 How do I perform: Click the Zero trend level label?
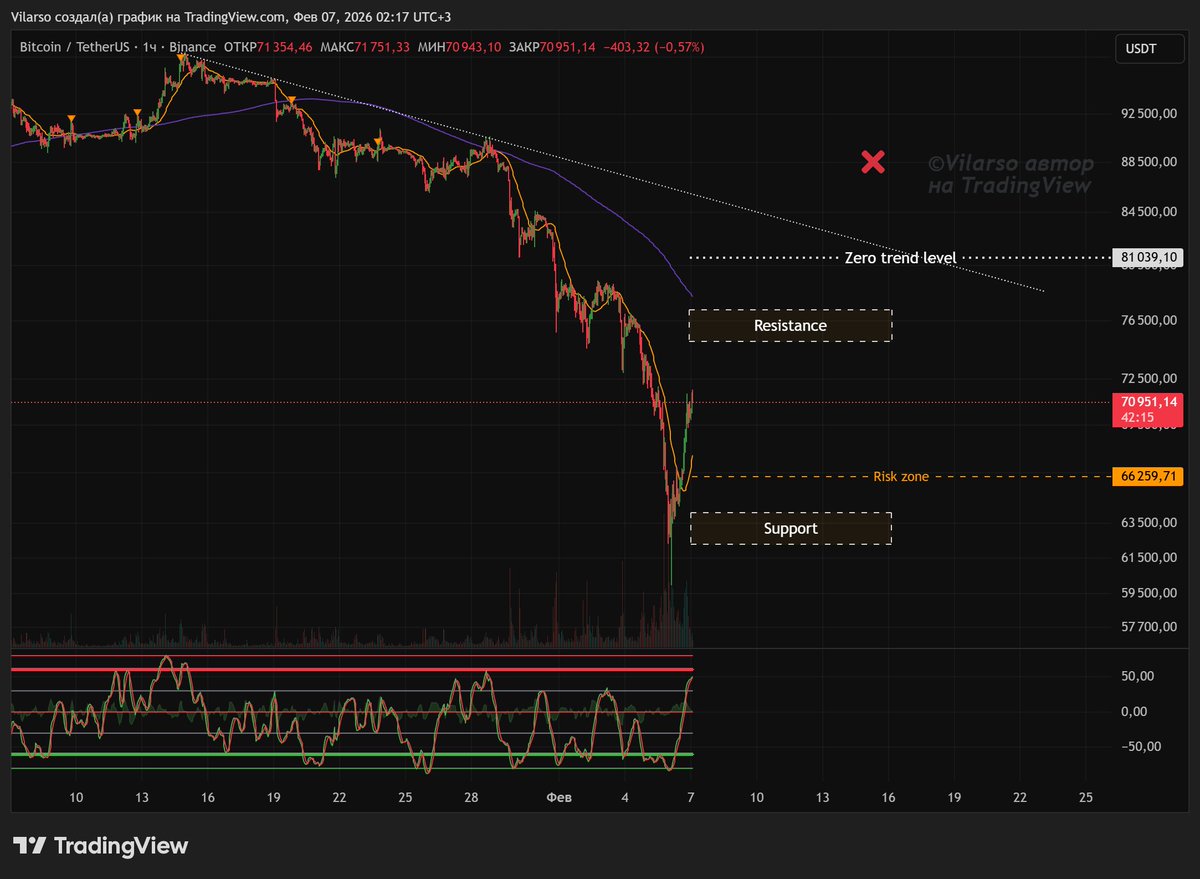click(x=900, y=258)
